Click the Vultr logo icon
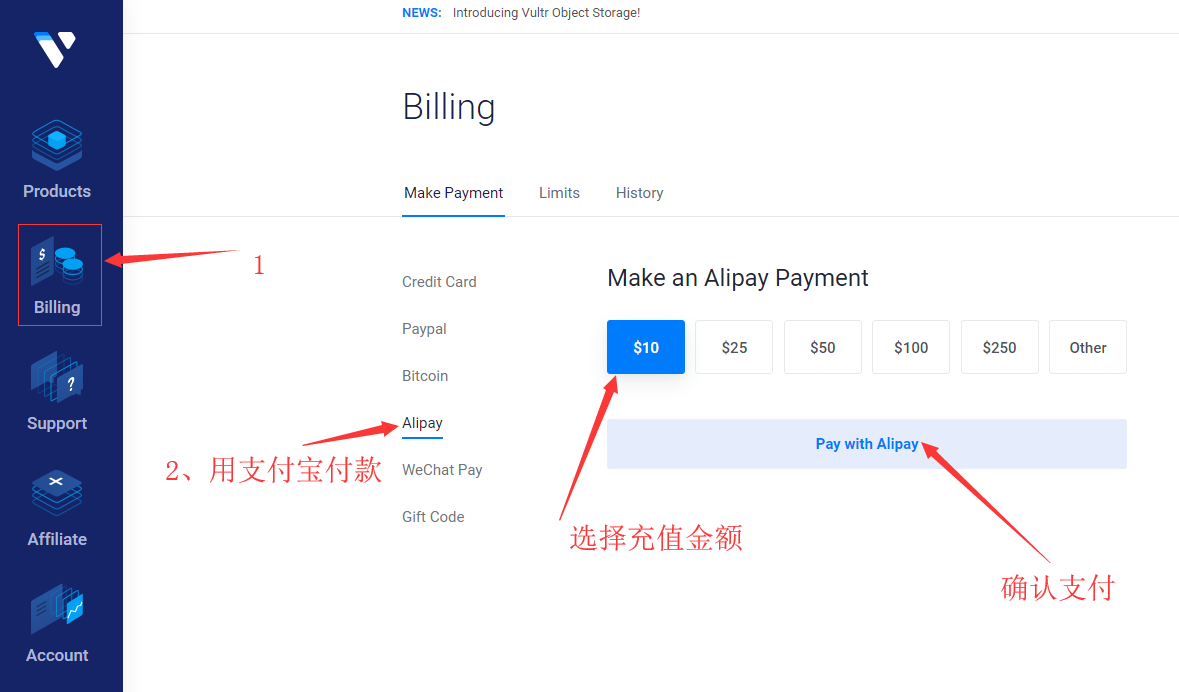The image size is (1179, 692). 57,47
